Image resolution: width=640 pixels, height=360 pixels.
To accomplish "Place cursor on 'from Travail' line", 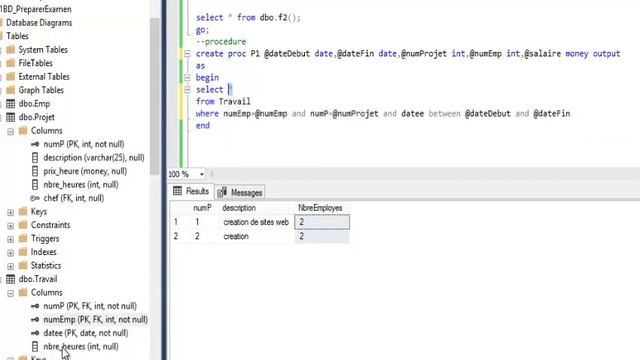I will pyautogui.click(x=223, y=102).
